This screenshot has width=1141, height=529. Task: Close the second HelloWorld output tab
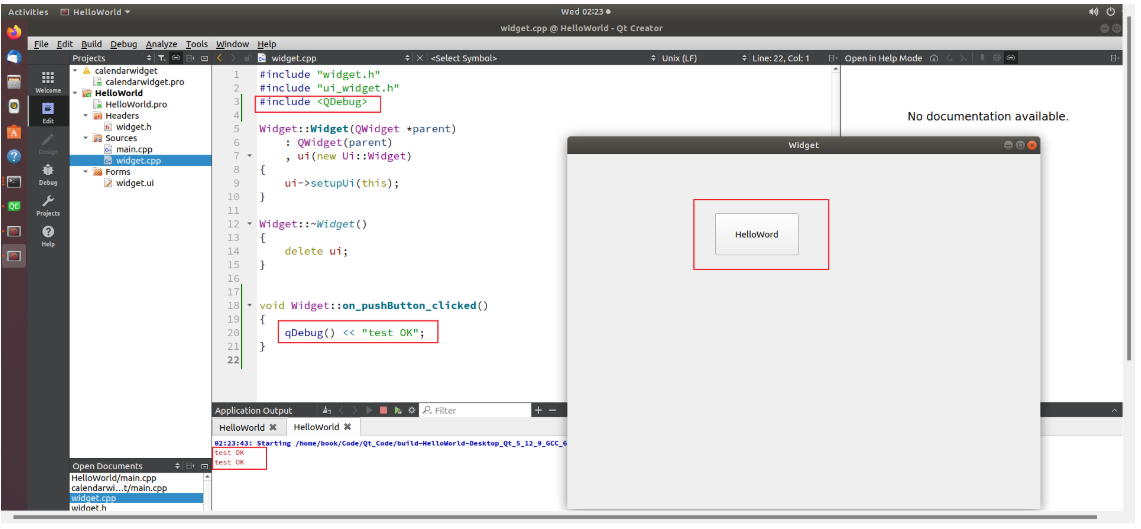click(348, 427)
